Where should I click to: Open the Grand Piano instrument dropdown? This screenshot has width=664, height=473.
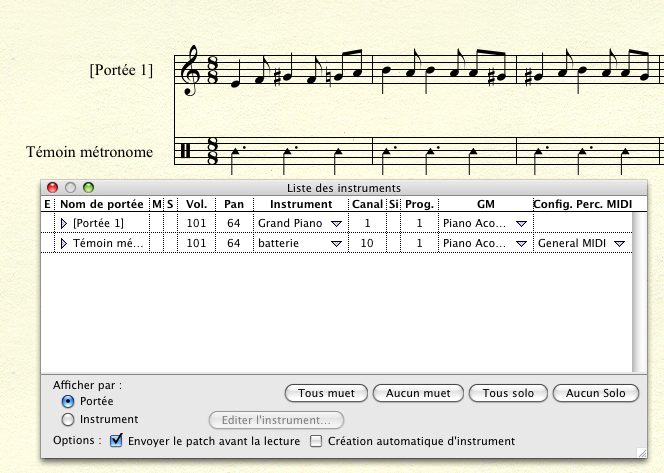click(336, 223)
